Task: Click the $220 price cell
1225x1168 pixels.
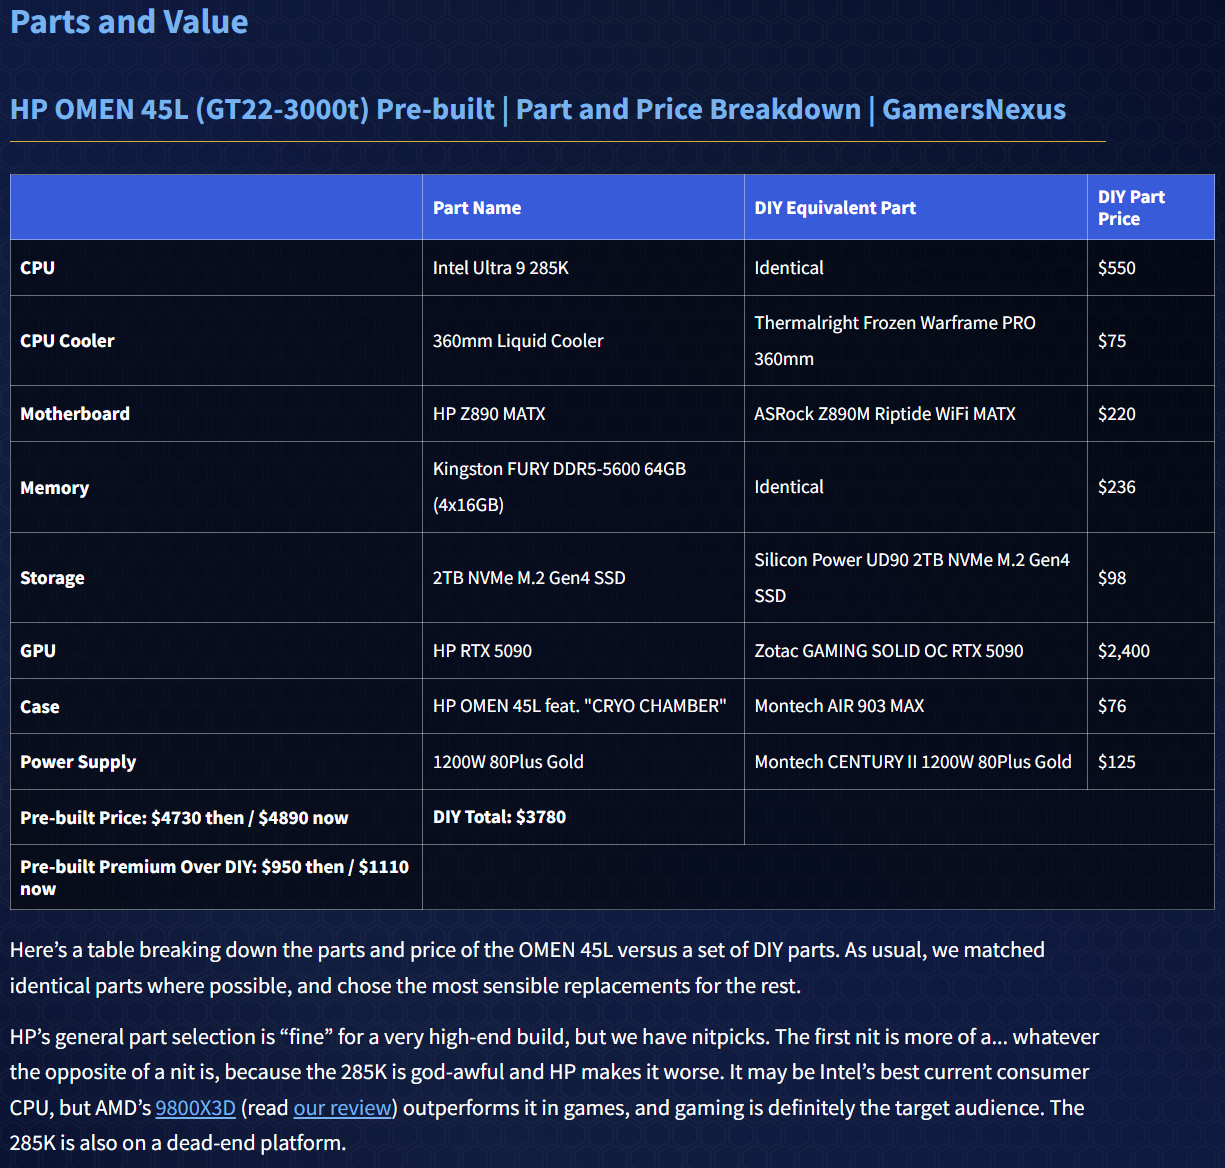Action: (x=1150, y=414)
